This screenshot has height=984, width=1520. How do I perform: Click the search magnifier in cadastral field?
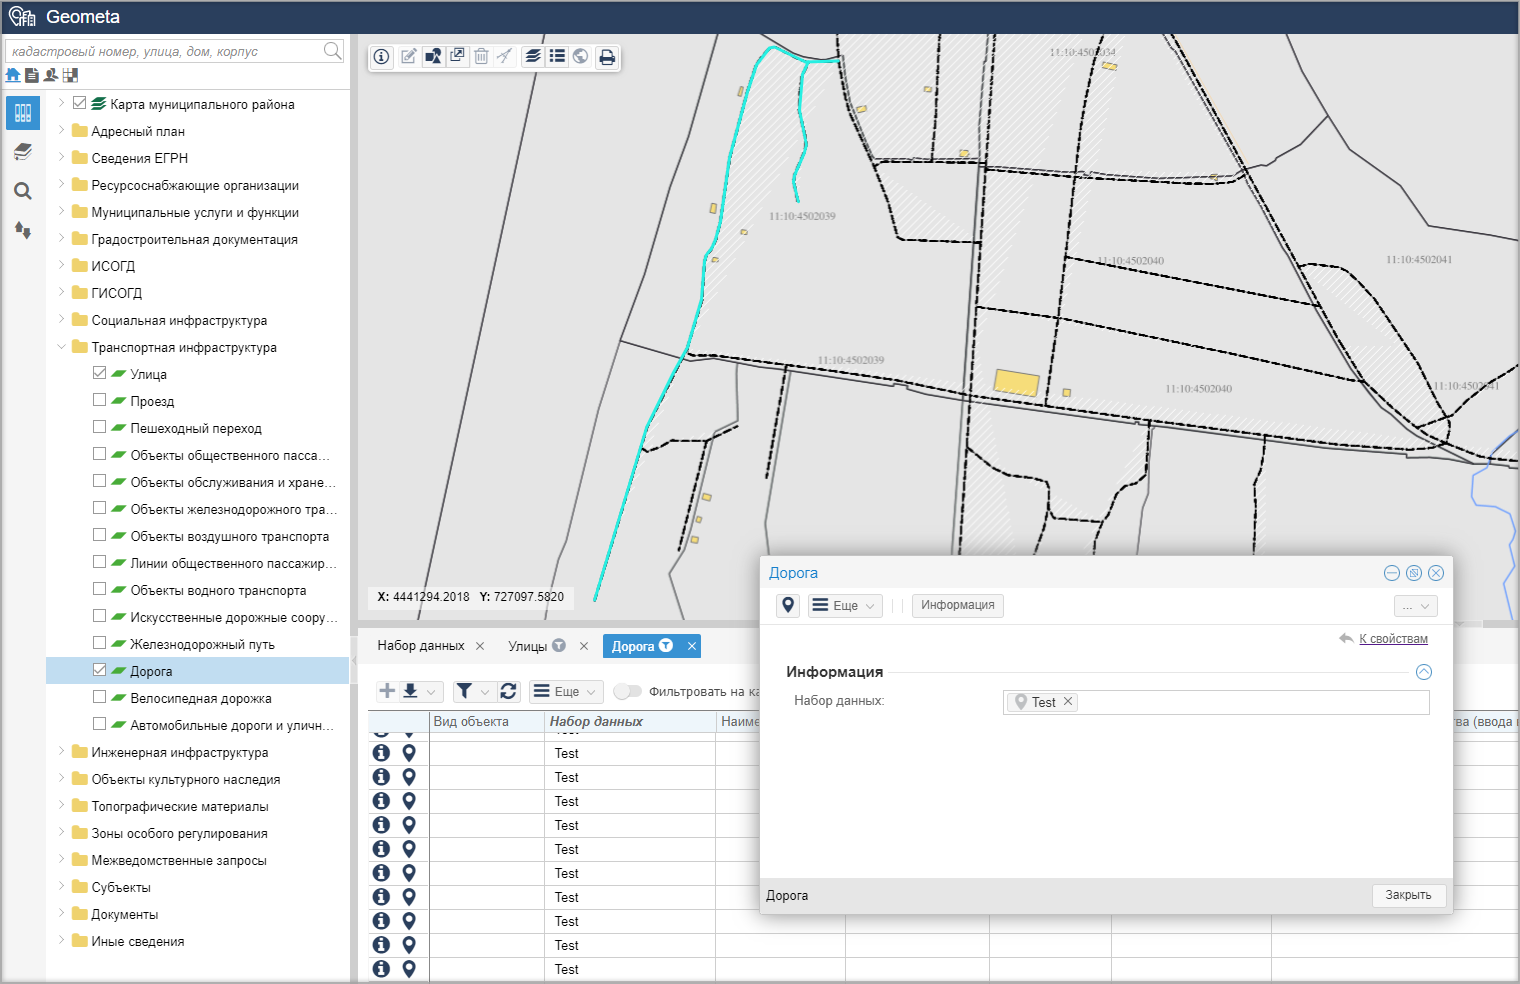point(333,50)
